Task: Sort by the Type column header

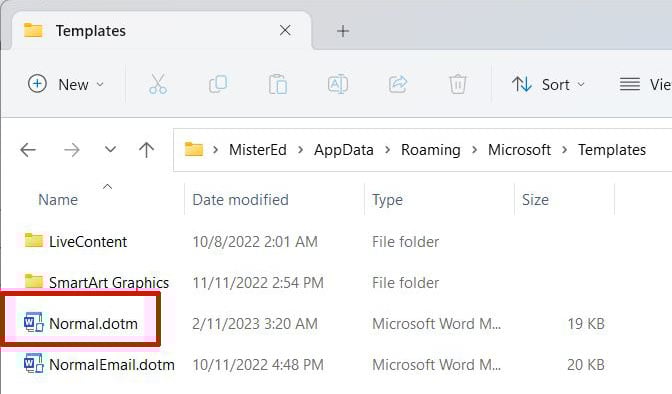Action: tap(387, 200)
